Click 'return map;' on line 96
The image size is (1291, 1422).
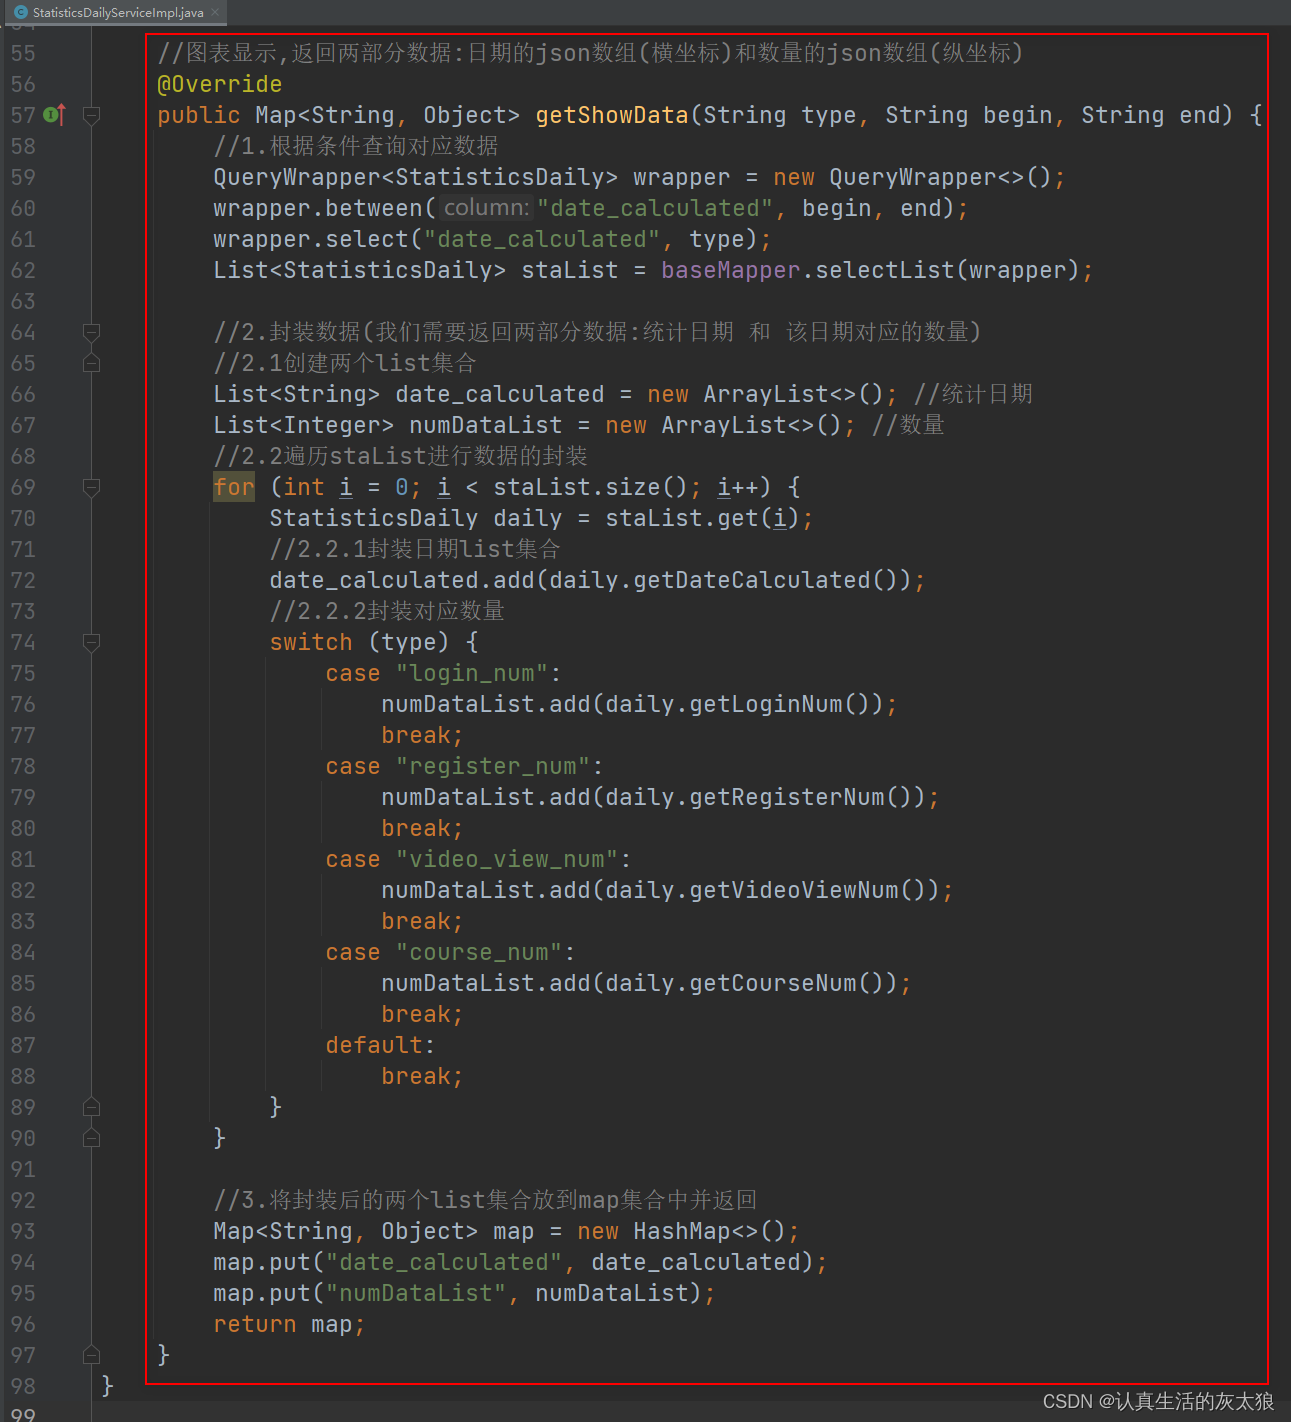[x=290, y=1324]
